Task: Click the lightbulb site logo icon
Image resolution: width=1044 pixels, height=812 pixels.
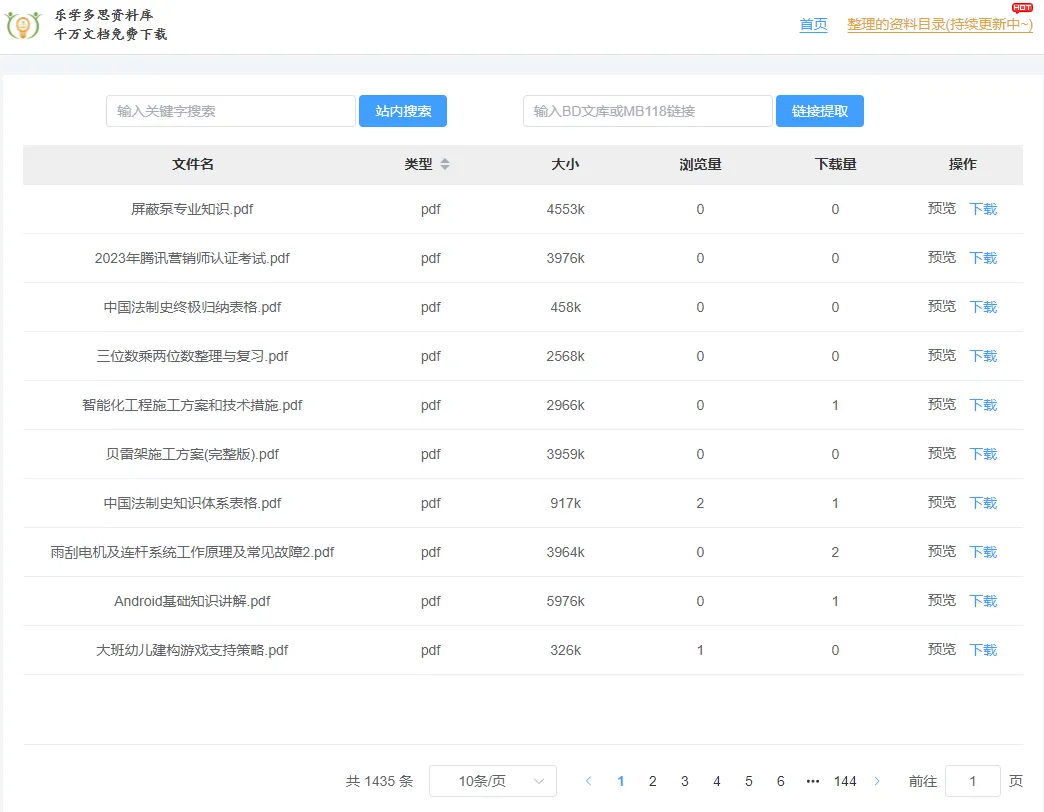Action: click(23, 25)
